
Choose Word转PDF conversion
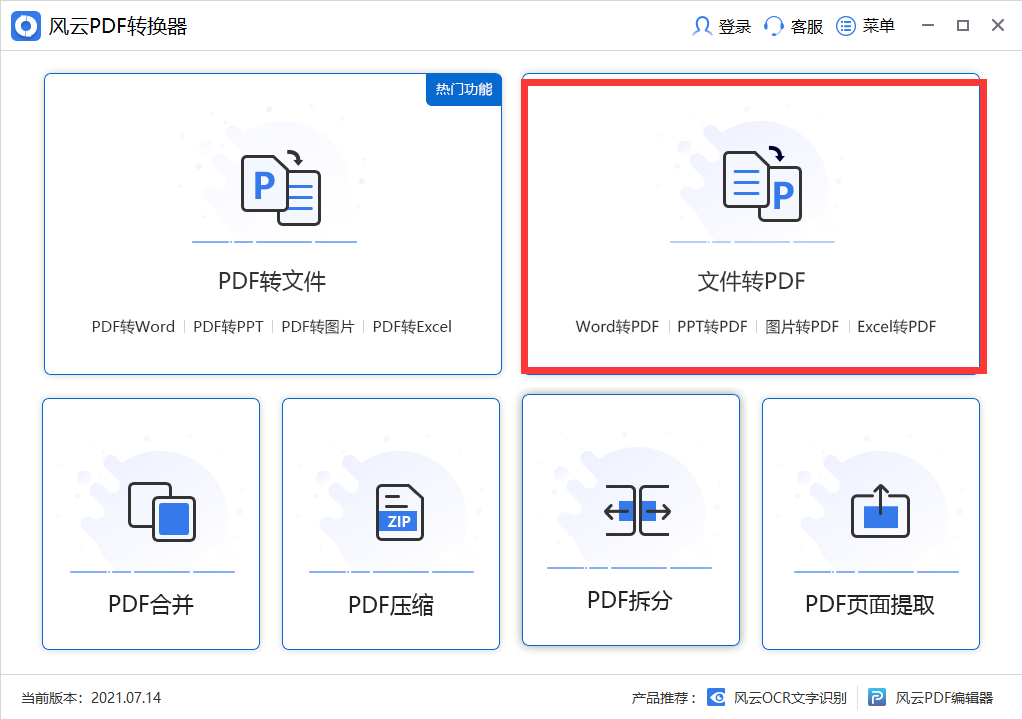click(617, 327)
